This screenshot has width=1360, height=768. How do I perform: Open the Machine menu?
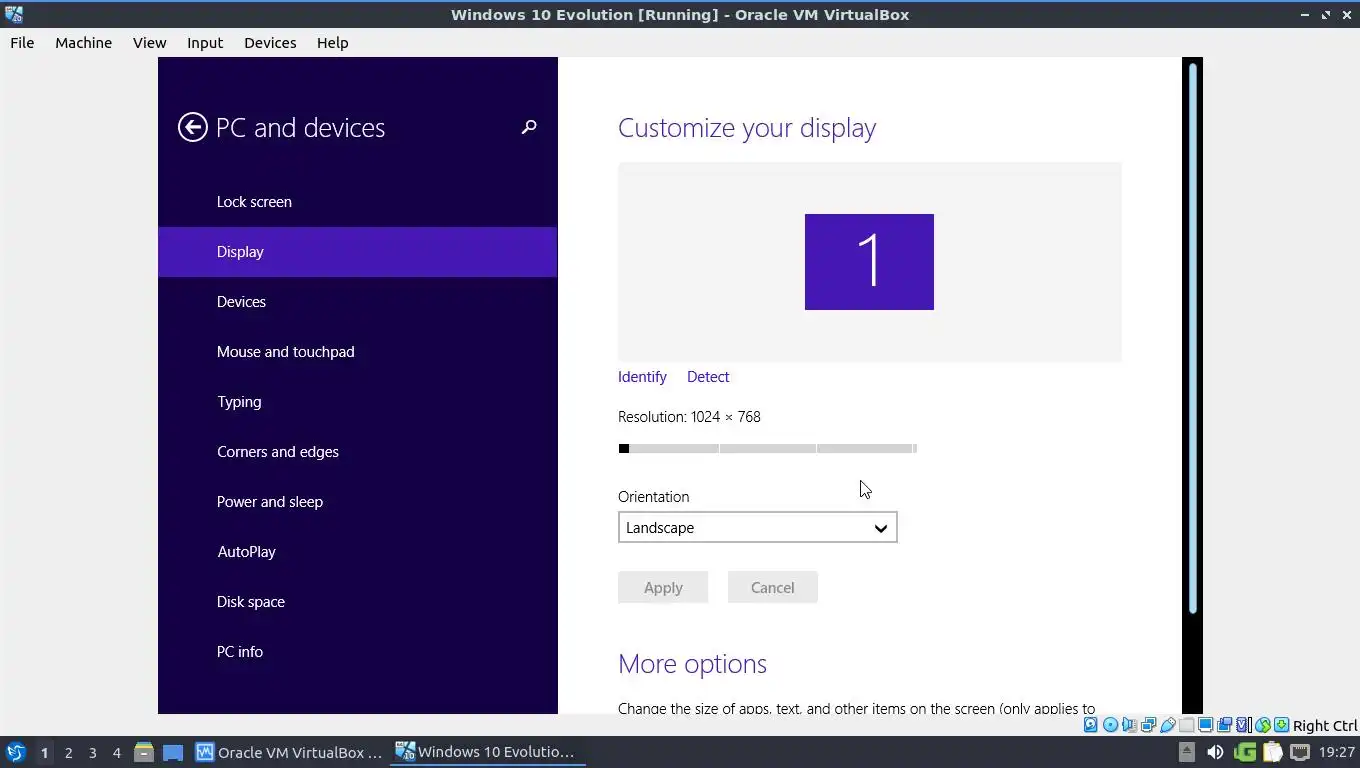[83, 42]
